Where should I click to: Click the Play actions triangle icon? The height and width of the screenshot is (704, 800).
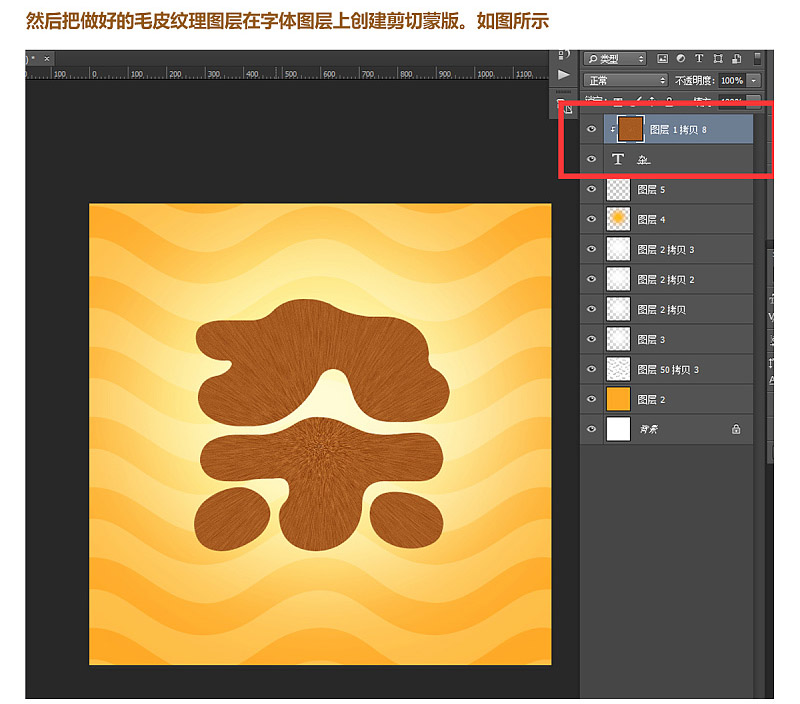pos(563,75)
